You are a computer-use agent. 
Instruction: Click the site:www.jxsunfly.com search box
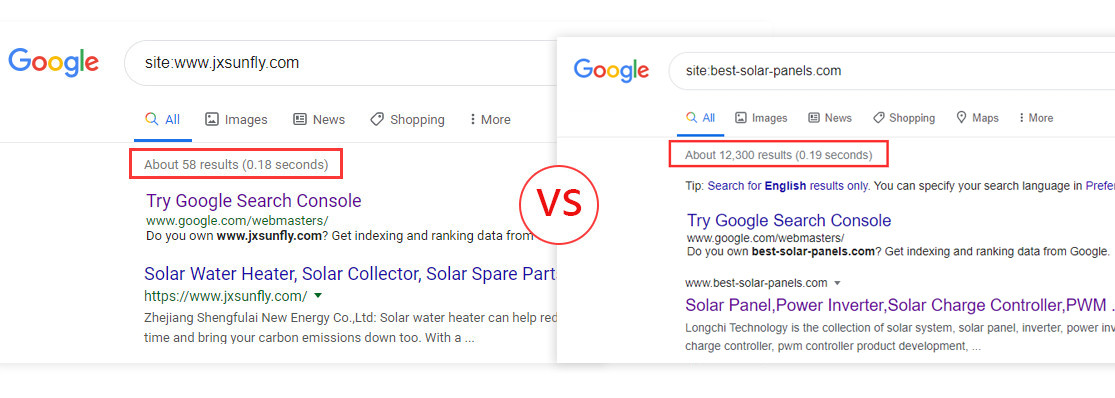pos(341,63)
